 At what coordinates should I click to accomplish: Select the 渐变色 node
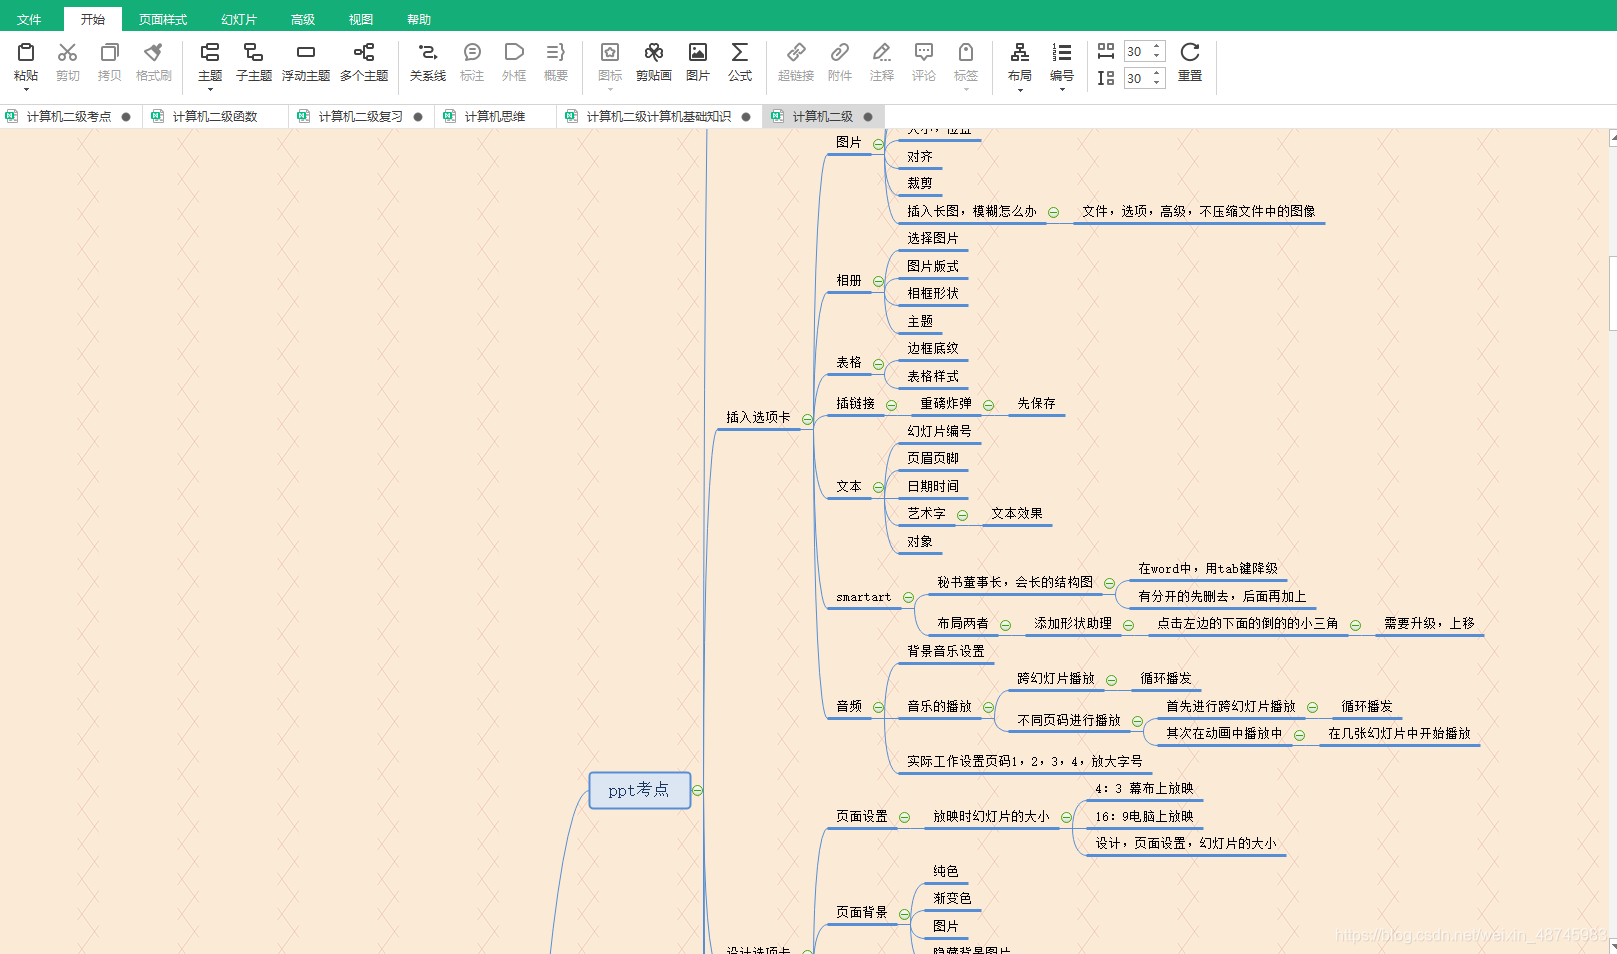[952, 898]
